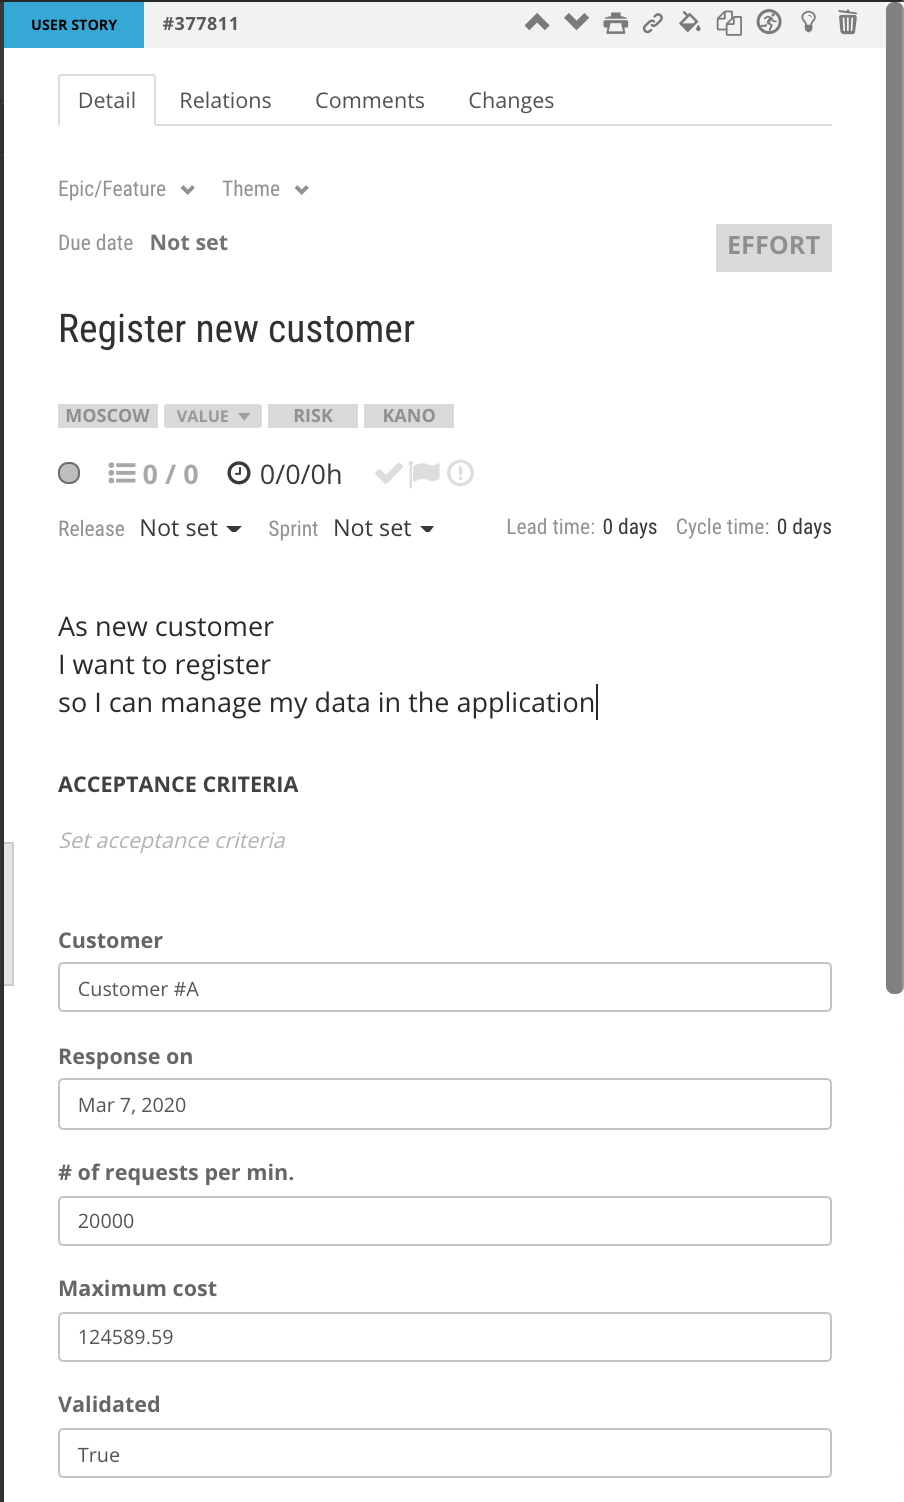904x1502 pixels.
Task: Toggle the flag marker icon
Action: click(426, 473)
